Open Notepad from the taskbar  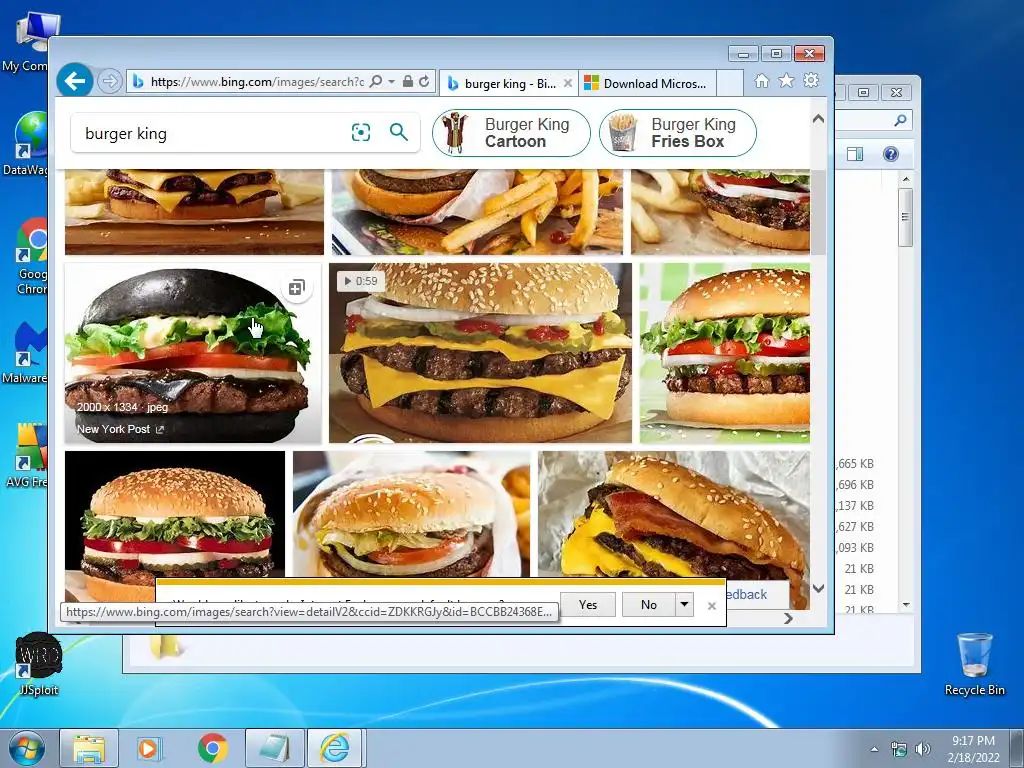tap(275, 748)
